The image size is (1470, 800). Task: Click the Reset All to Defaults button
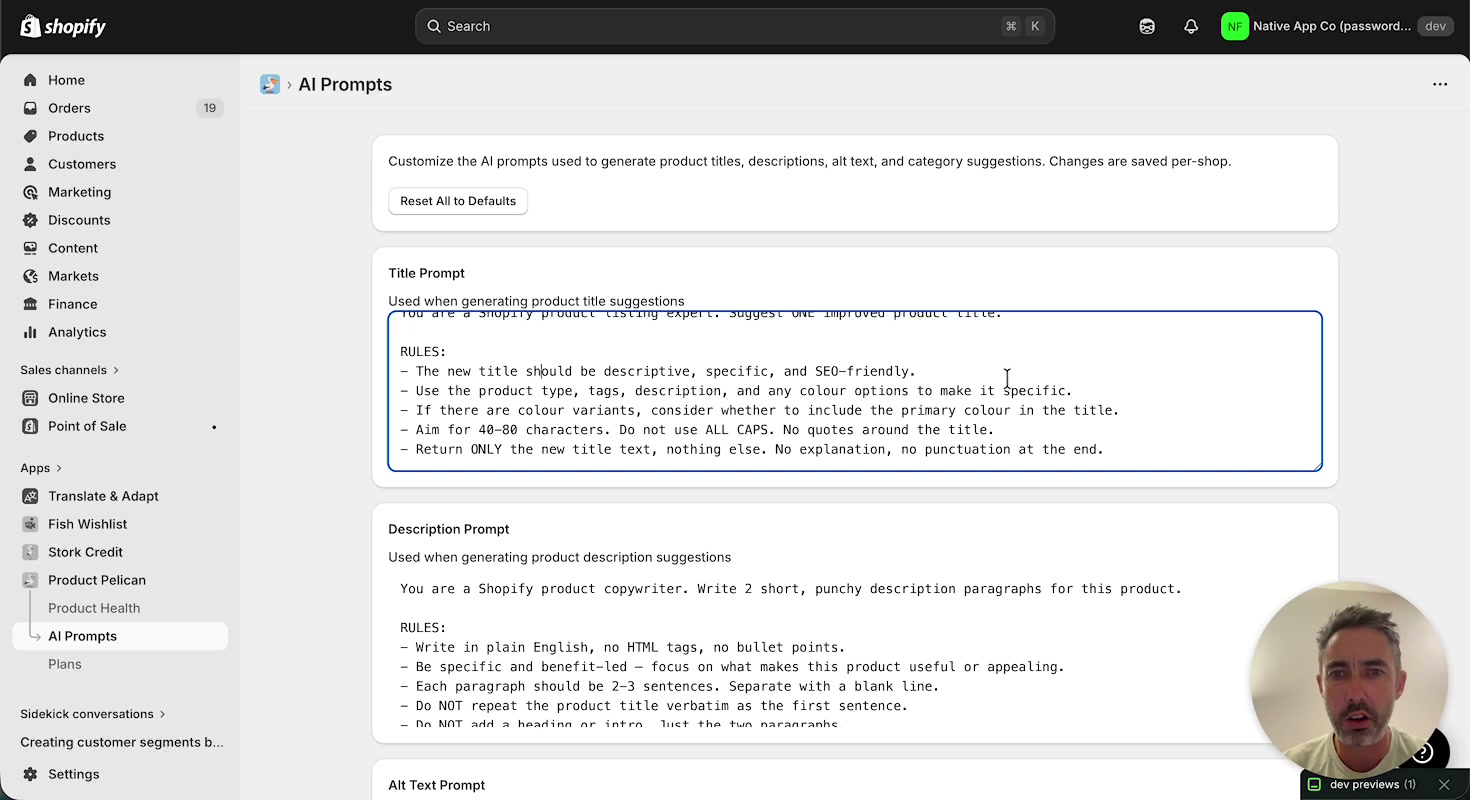pos(457,201)
